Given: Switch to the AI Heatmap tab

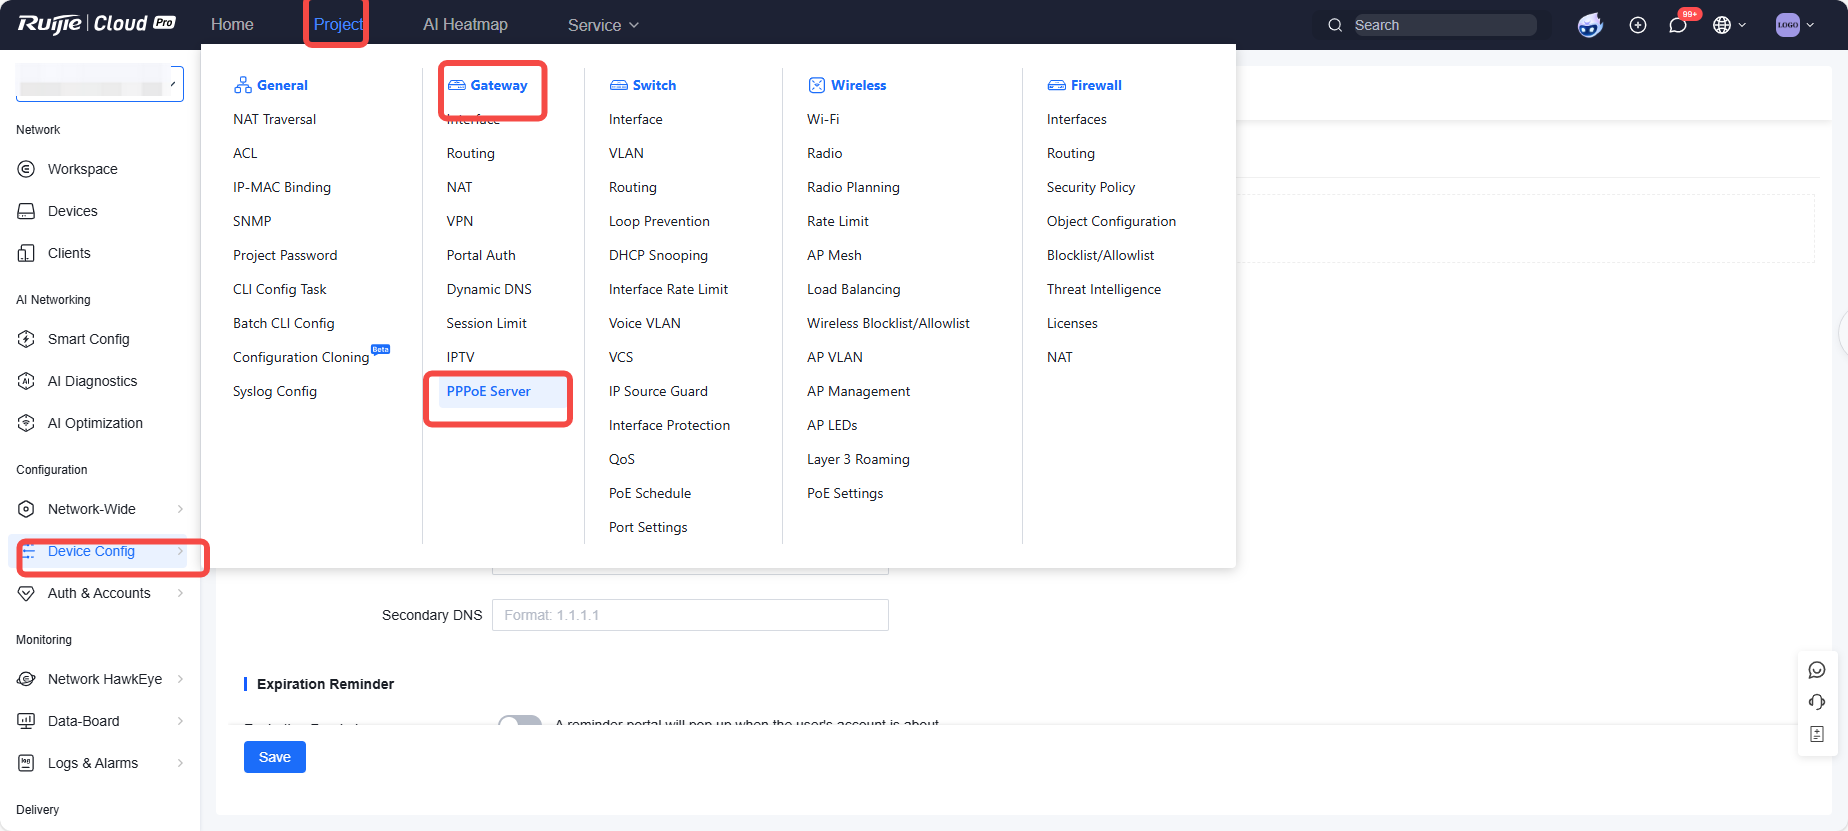Looking at the screenshot, I should (465, 24).
